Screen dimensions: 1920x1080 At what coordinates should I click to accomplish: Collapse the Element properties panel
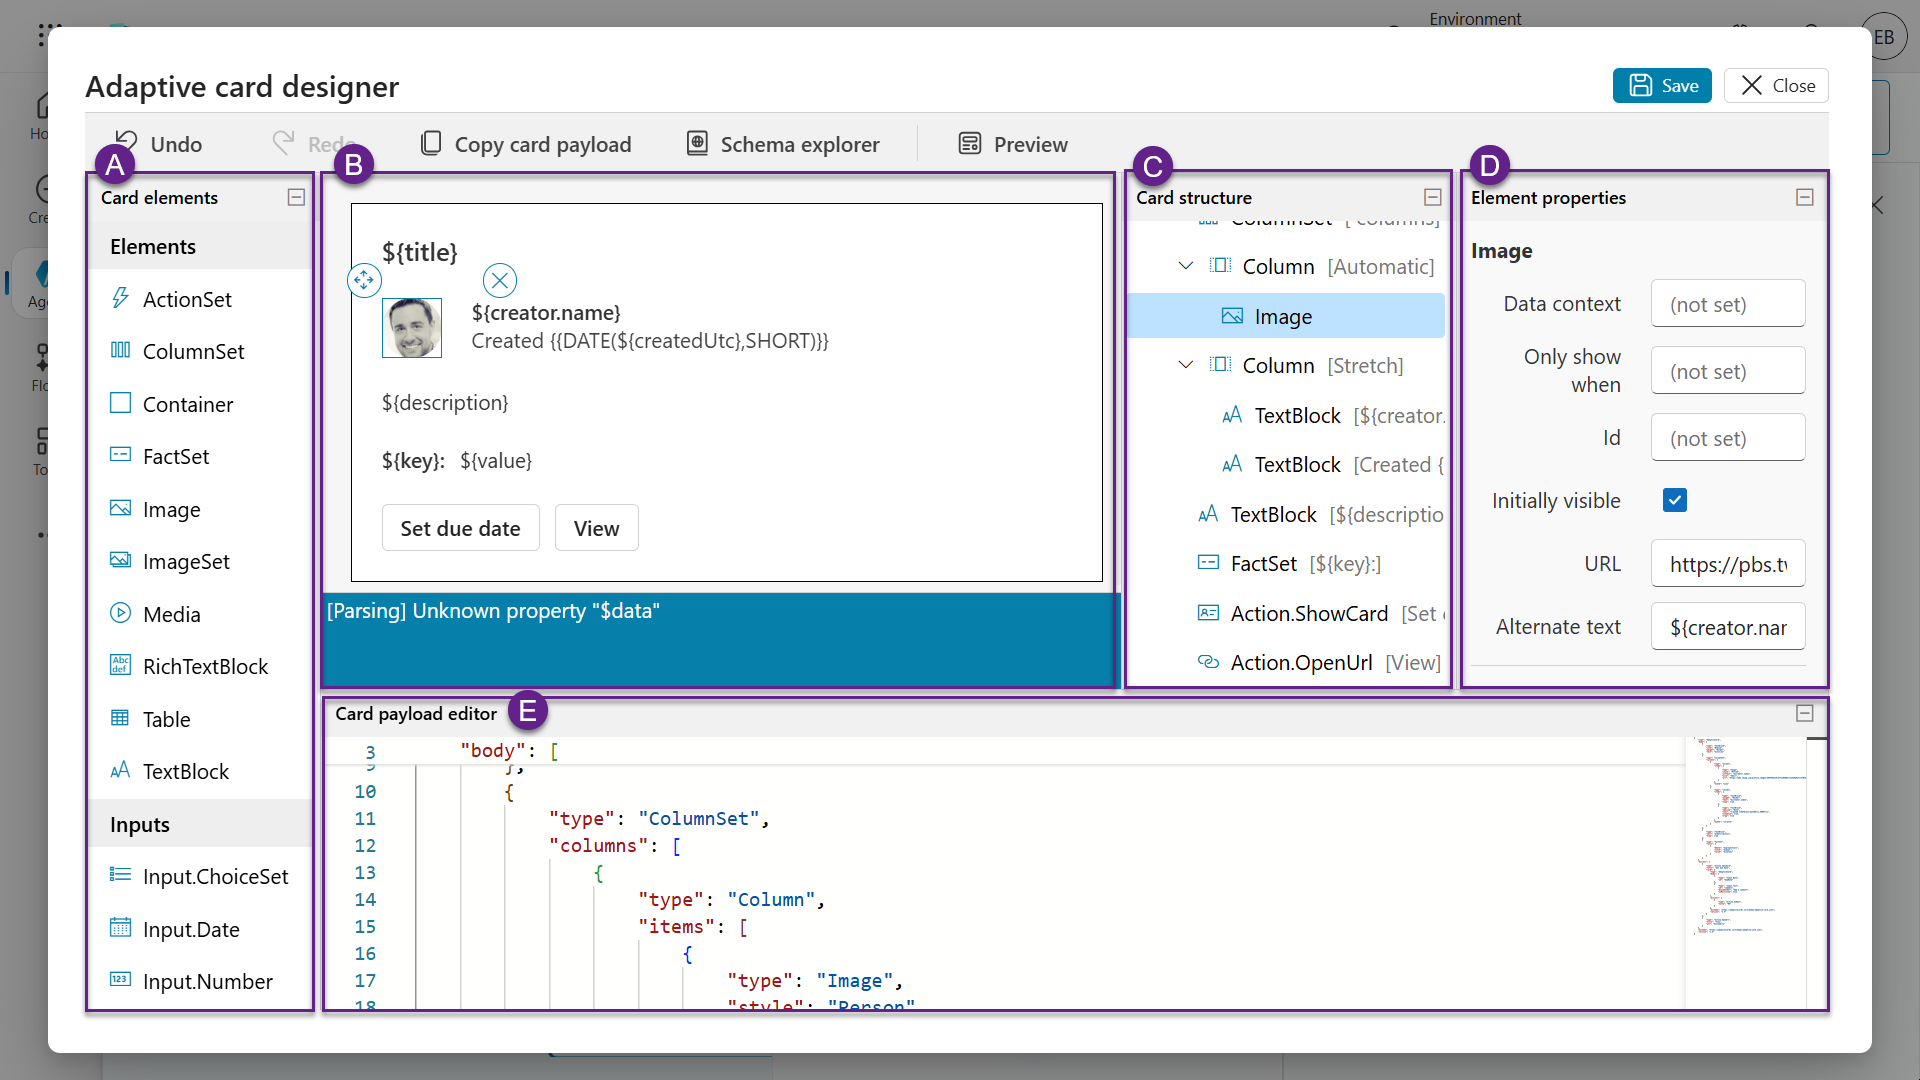pyautogui.click(x=1805, y=197)
